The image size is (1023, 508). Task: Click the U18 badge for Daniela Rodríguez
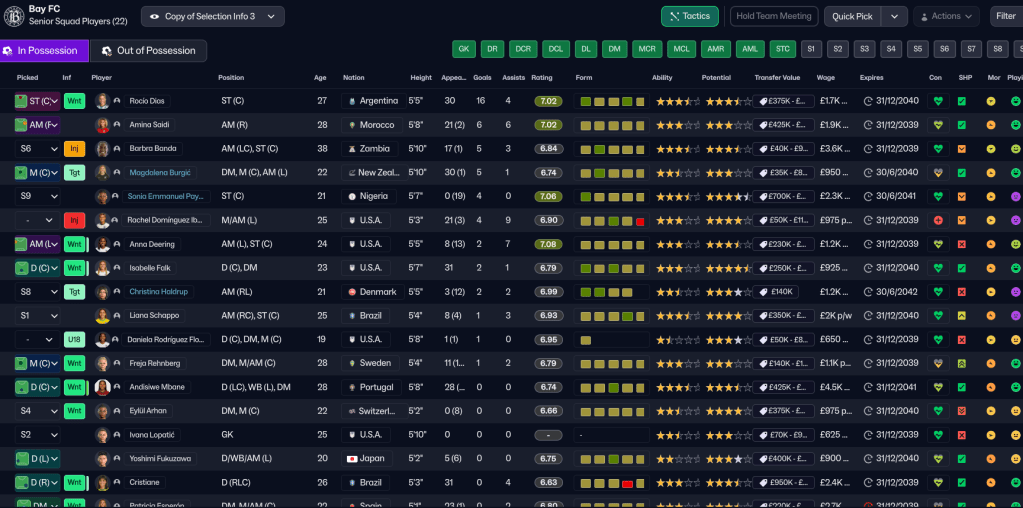coord(74,340)
